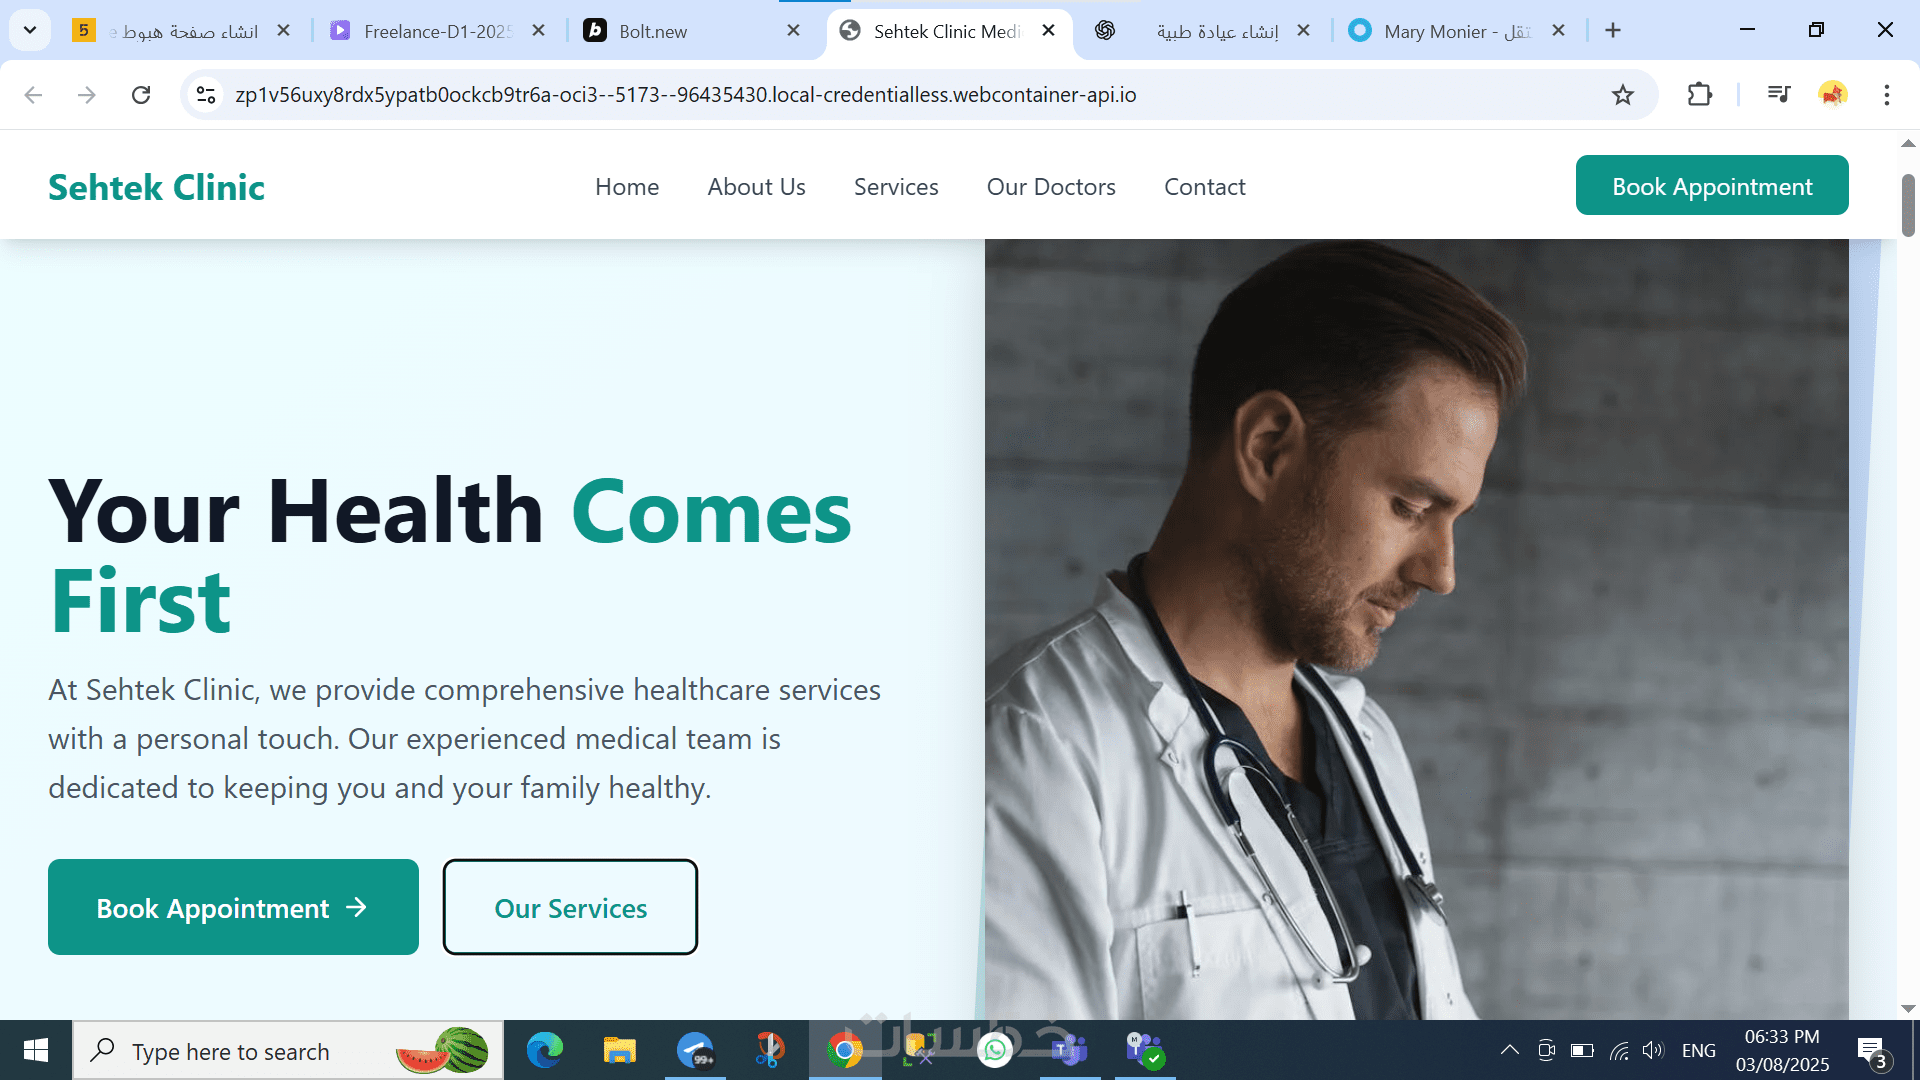Reload the page with the refresh icon
Viewport: 1920px width, 1080px height.
pos(141,95)
